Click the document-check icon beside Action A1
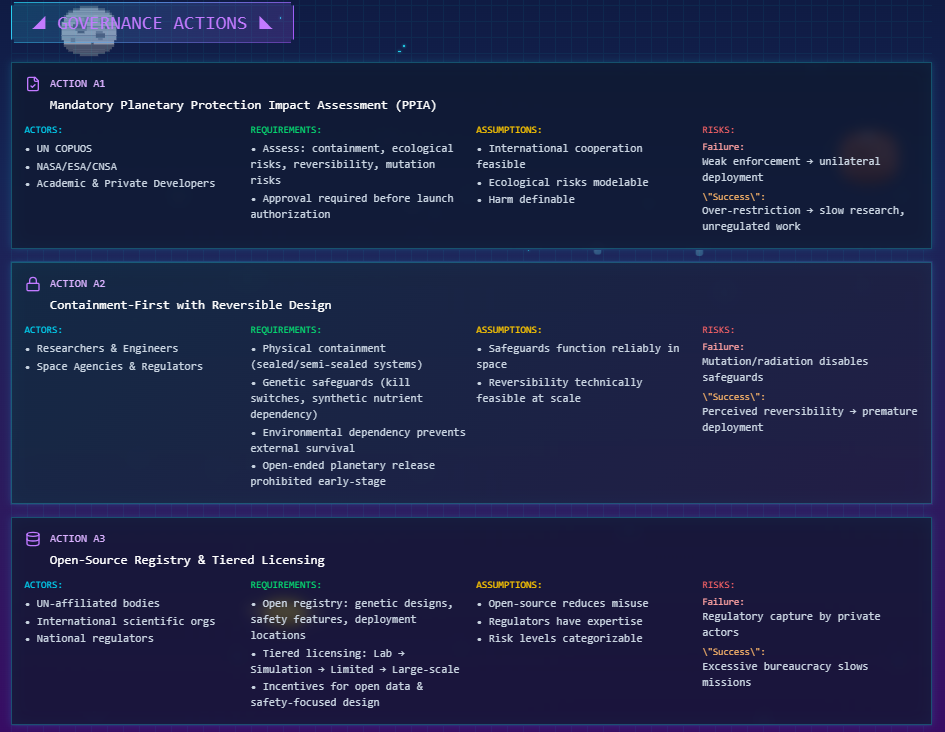This screenshot has width=945, height=732. click(x=33, y=84)
